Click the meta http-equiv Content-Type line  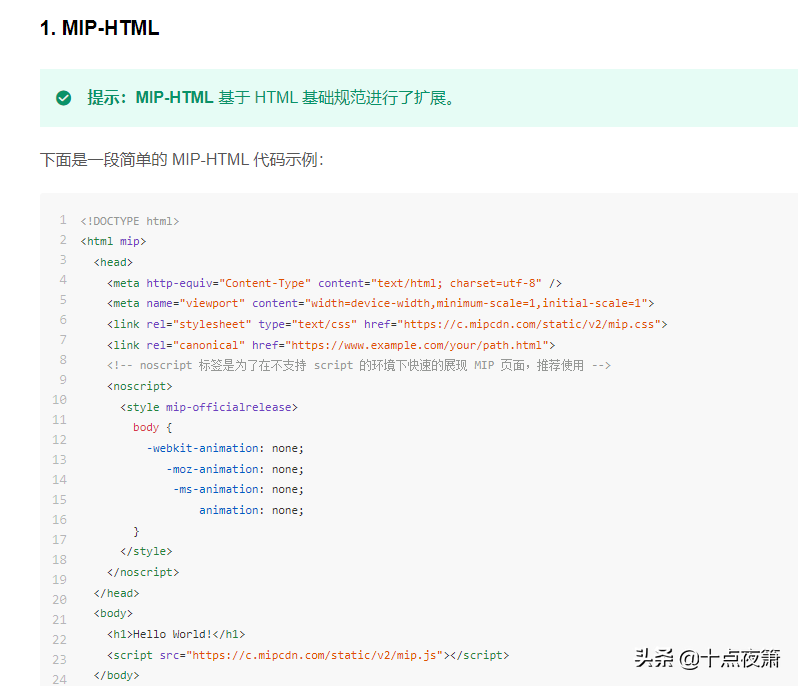334,283
